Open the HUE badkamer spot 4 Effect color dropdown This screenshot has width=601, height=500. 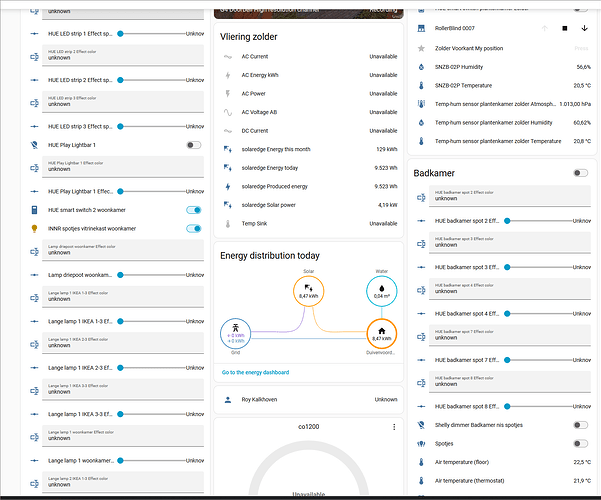510,289
